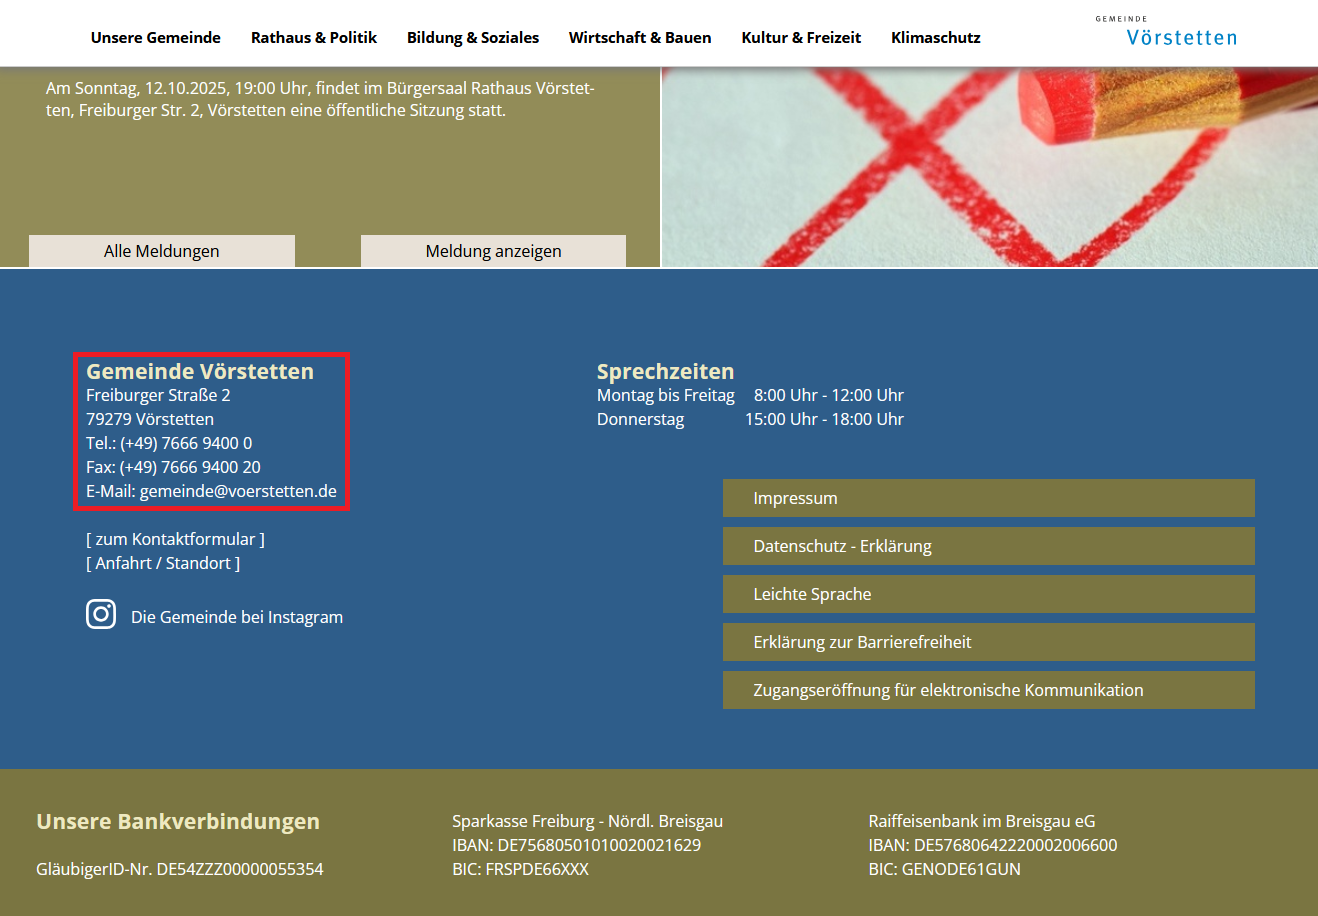Open the Rathaus & Politik menu

coord(314,38)
